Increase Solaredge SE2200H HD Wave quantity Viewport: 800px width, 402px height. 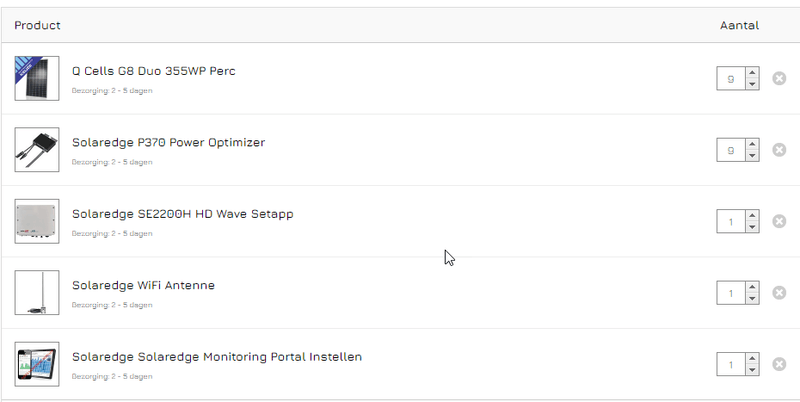[x=752, y=216]
